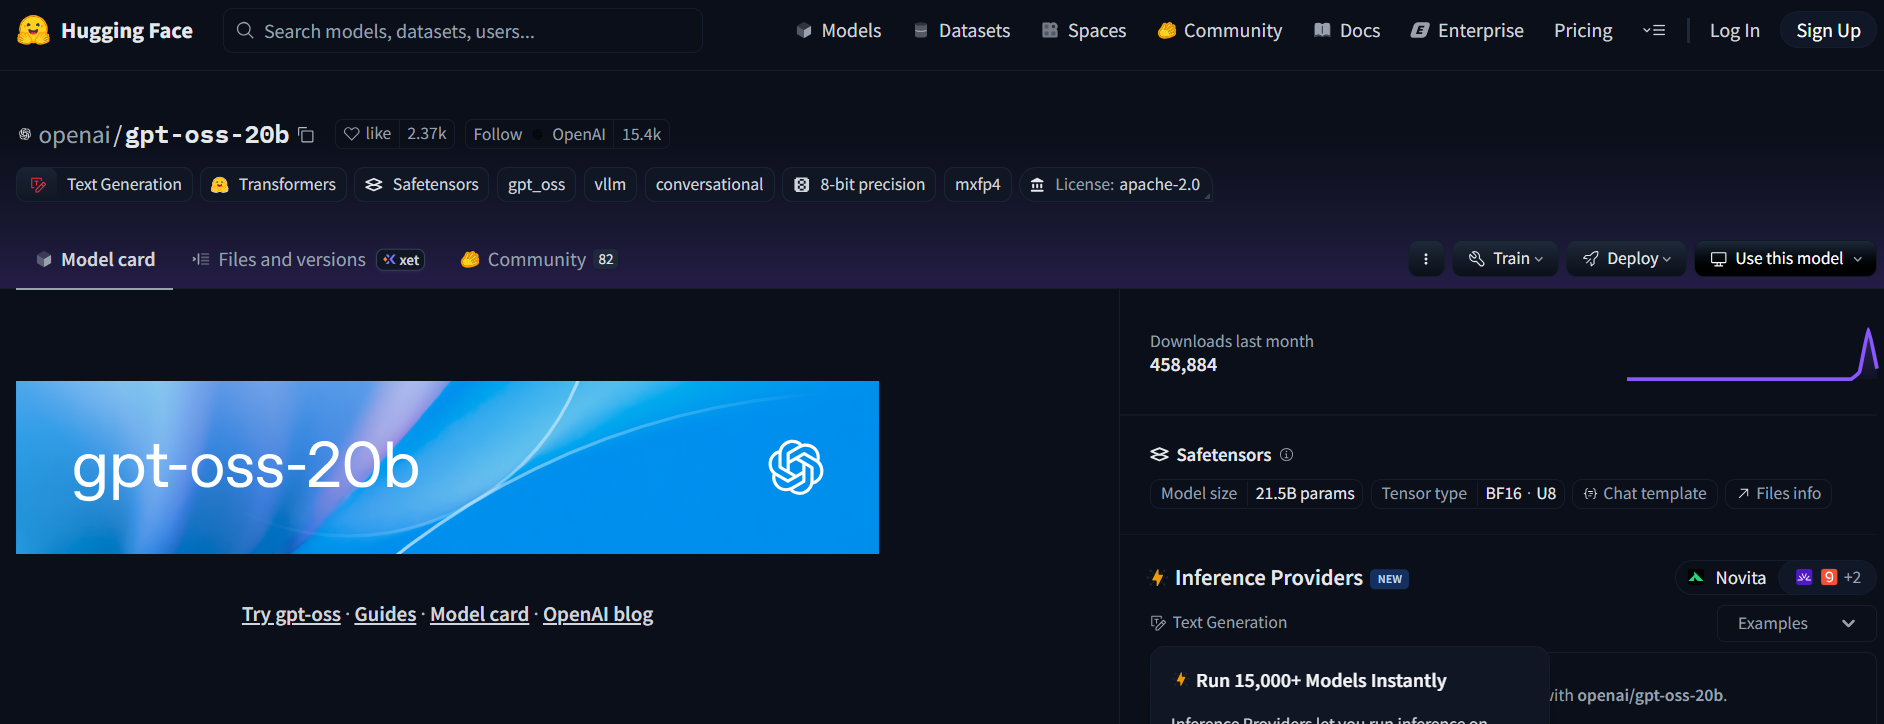Click the xet badge
The image size is (1884, 724).
[x=401, y=260]
